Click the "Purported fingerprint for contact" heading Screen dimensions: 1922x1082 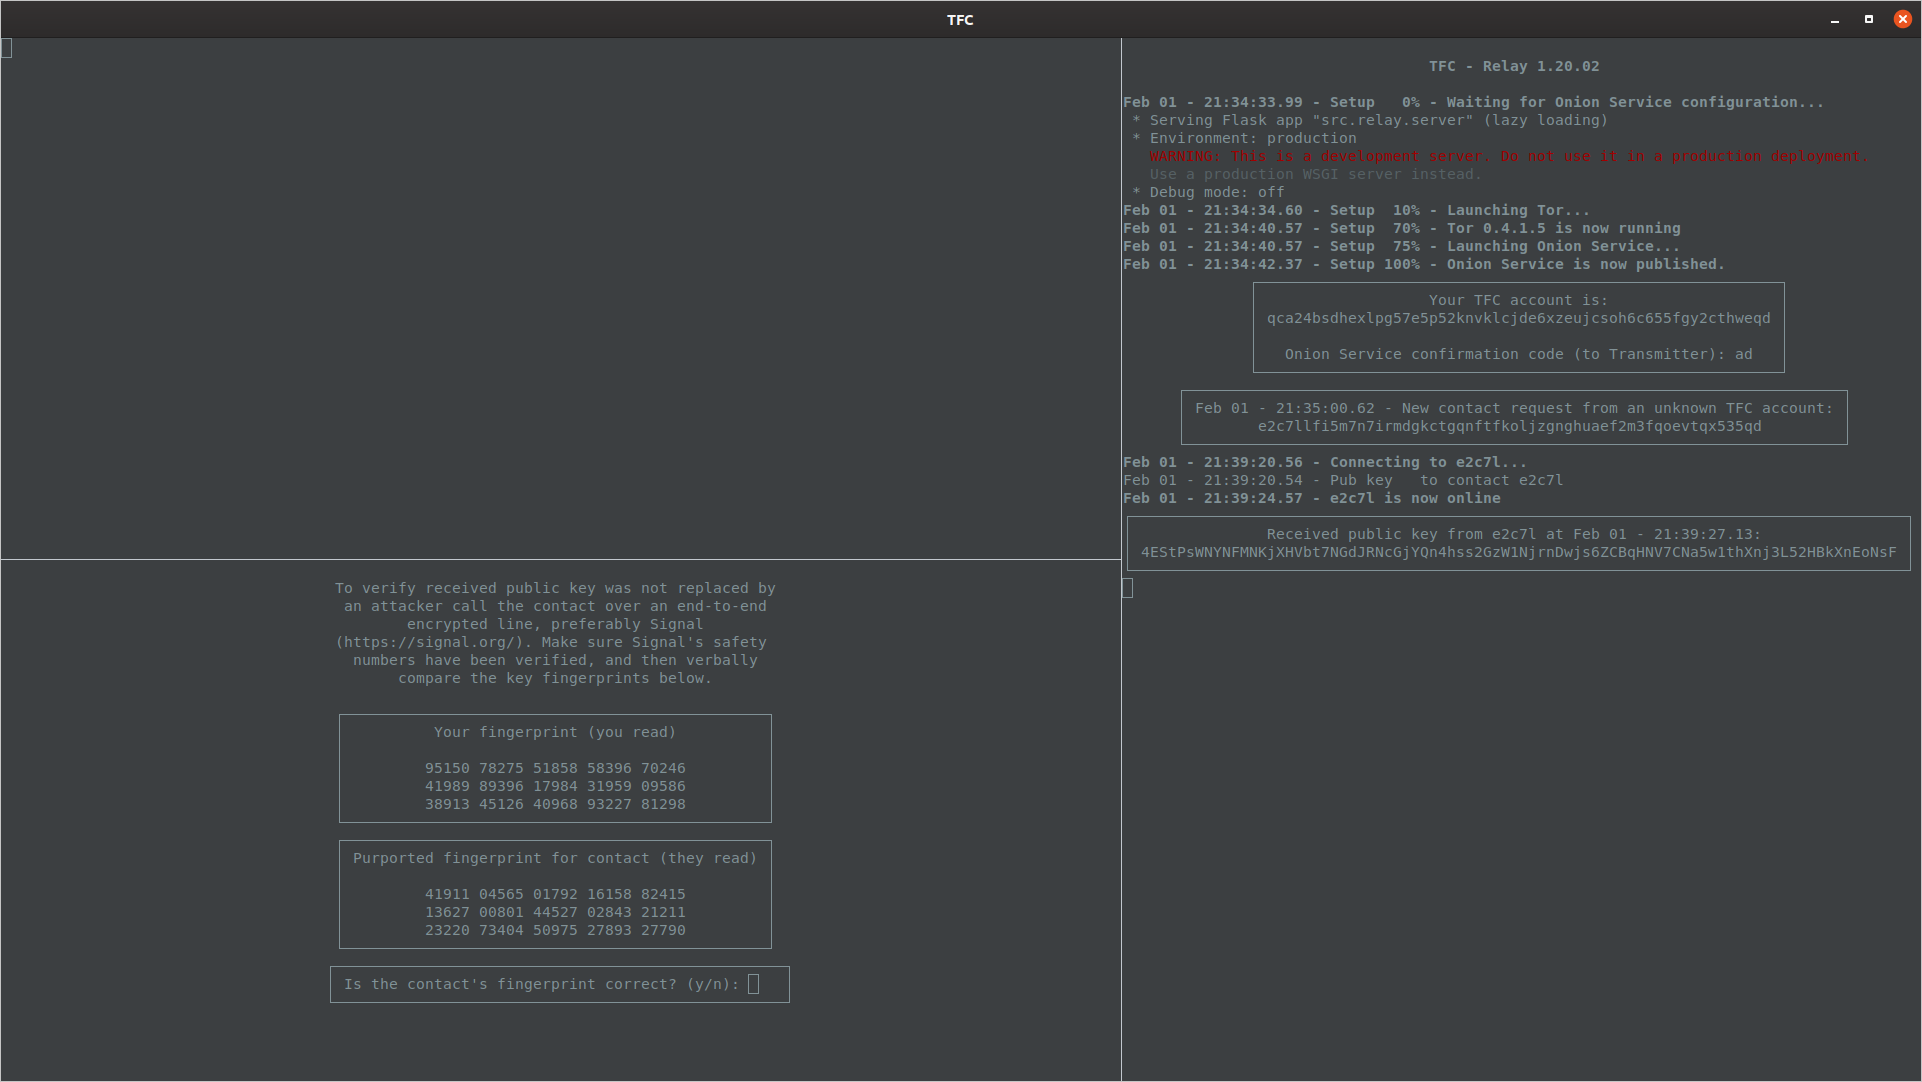click(x=555, y=858)
